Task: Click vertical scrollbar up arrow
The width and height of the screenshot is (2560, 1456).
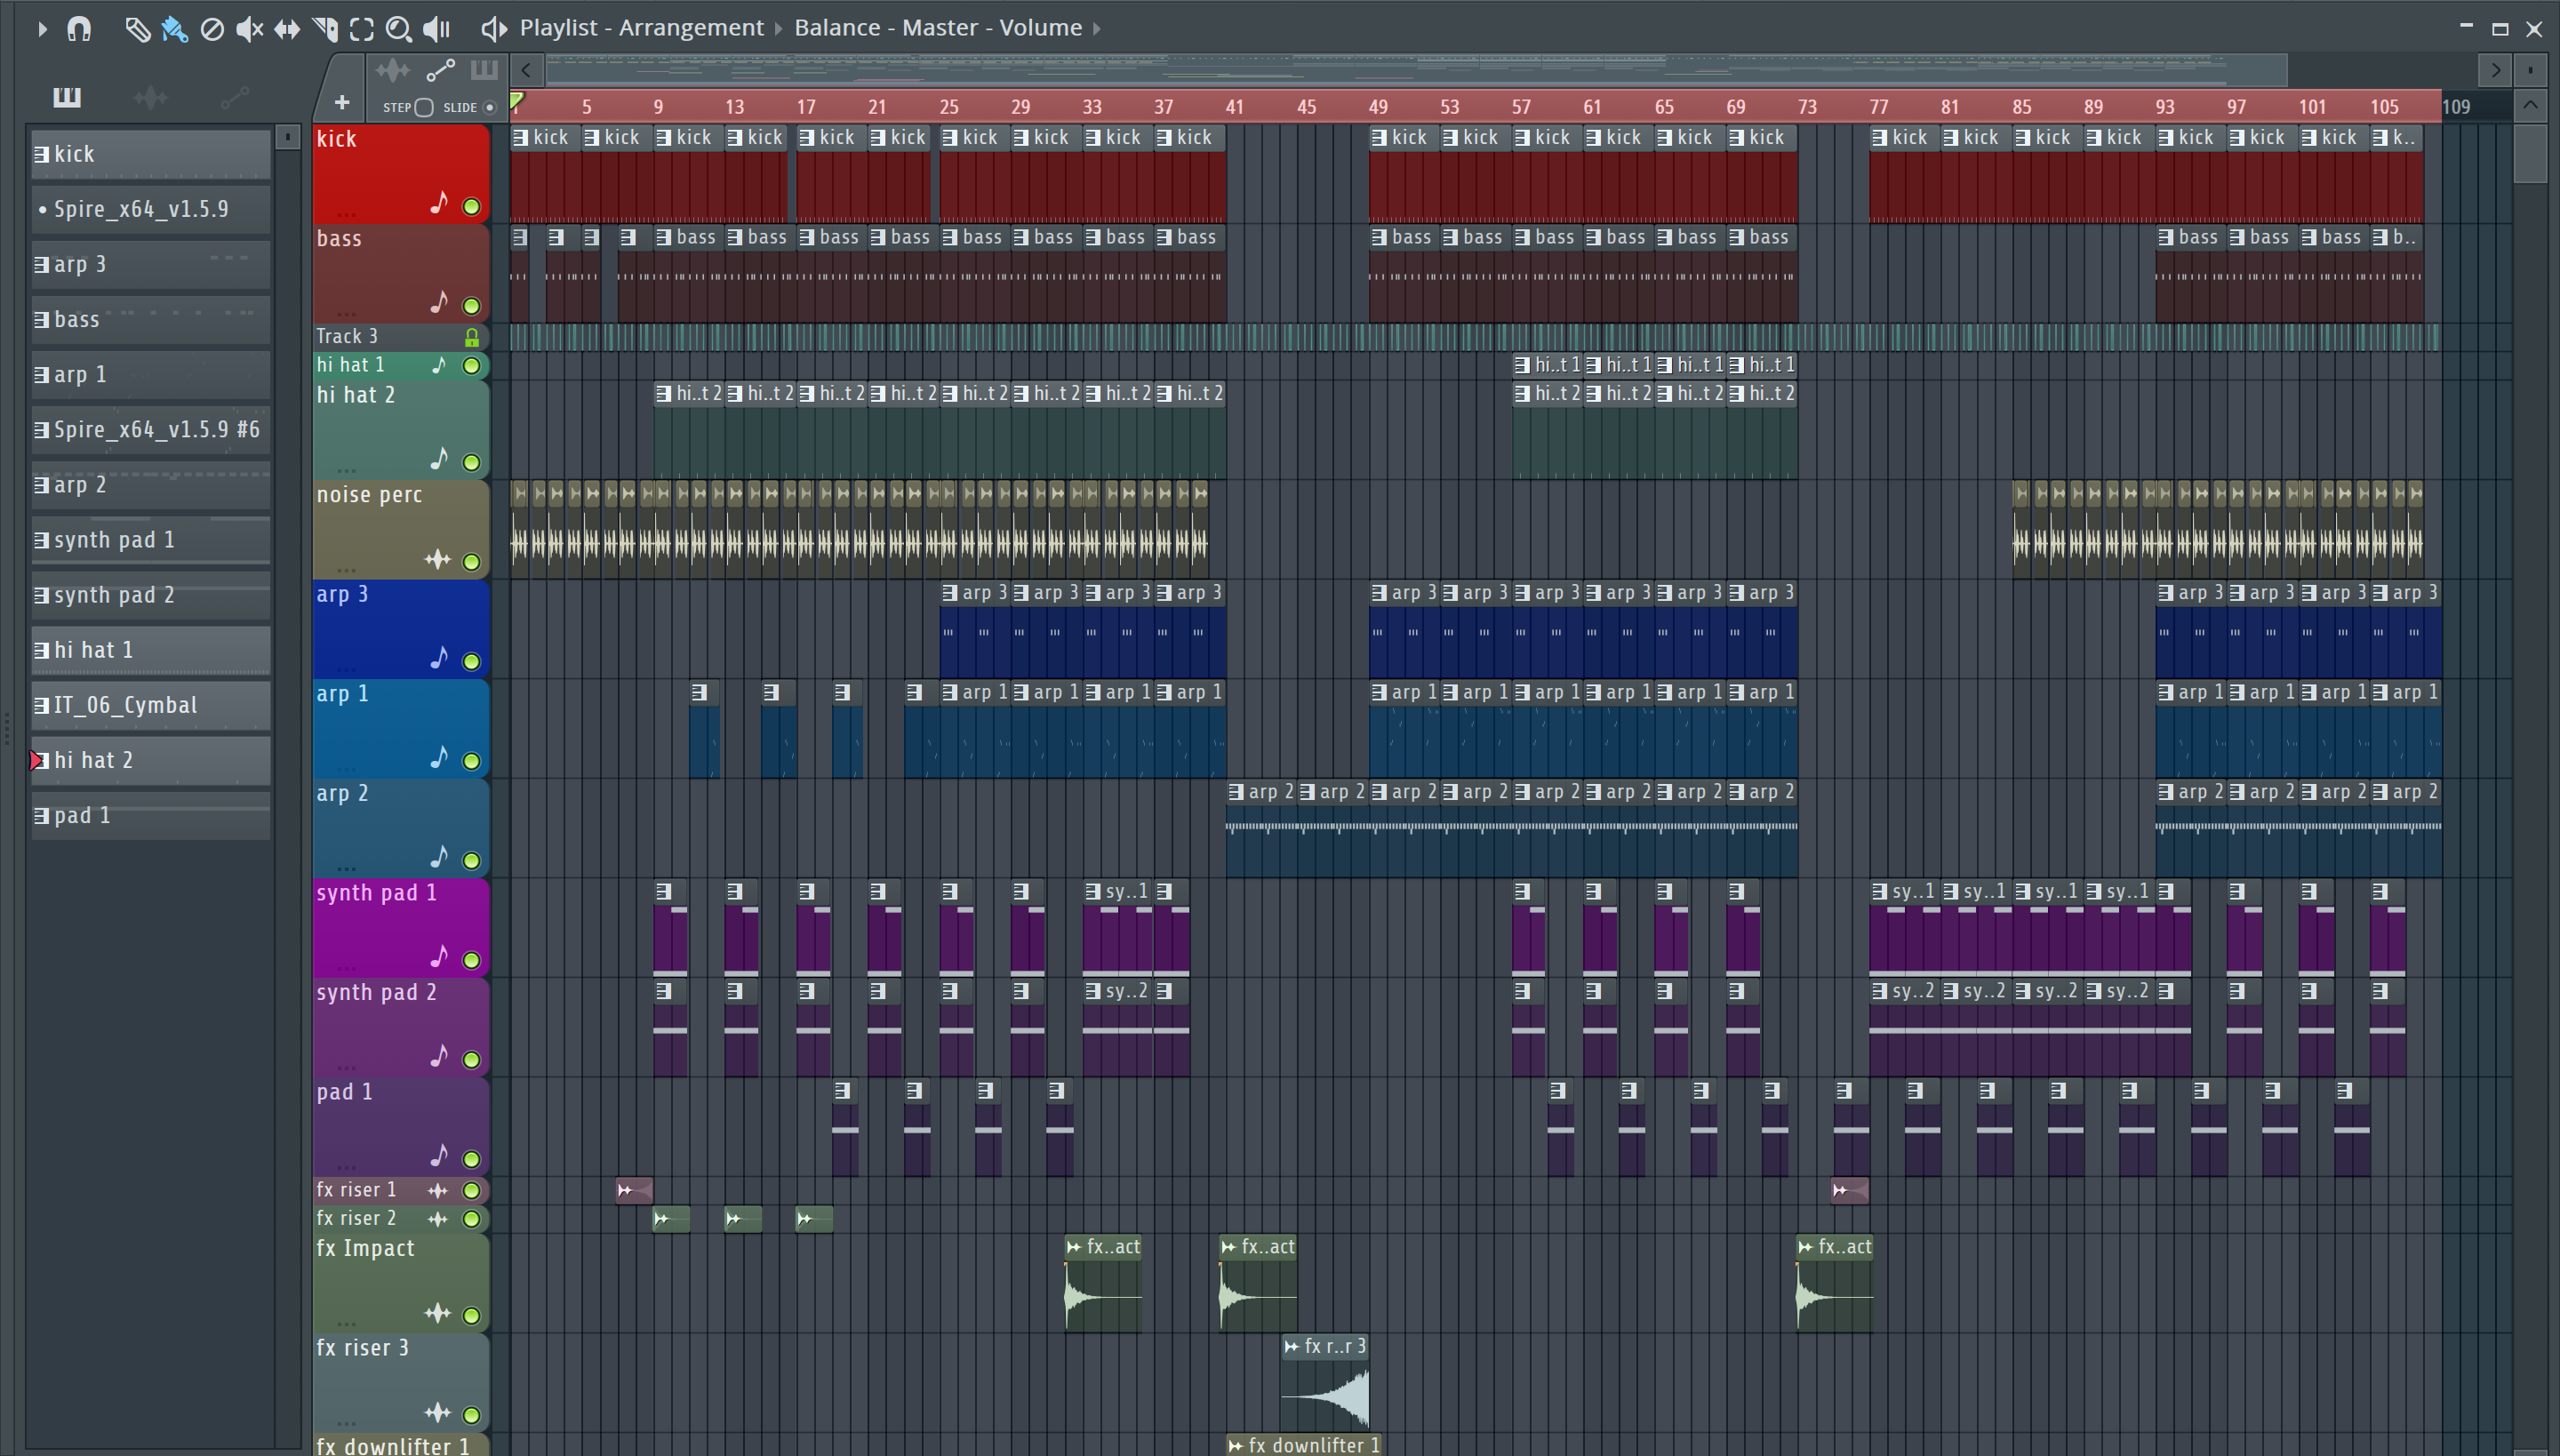Action: [2530, 104]
